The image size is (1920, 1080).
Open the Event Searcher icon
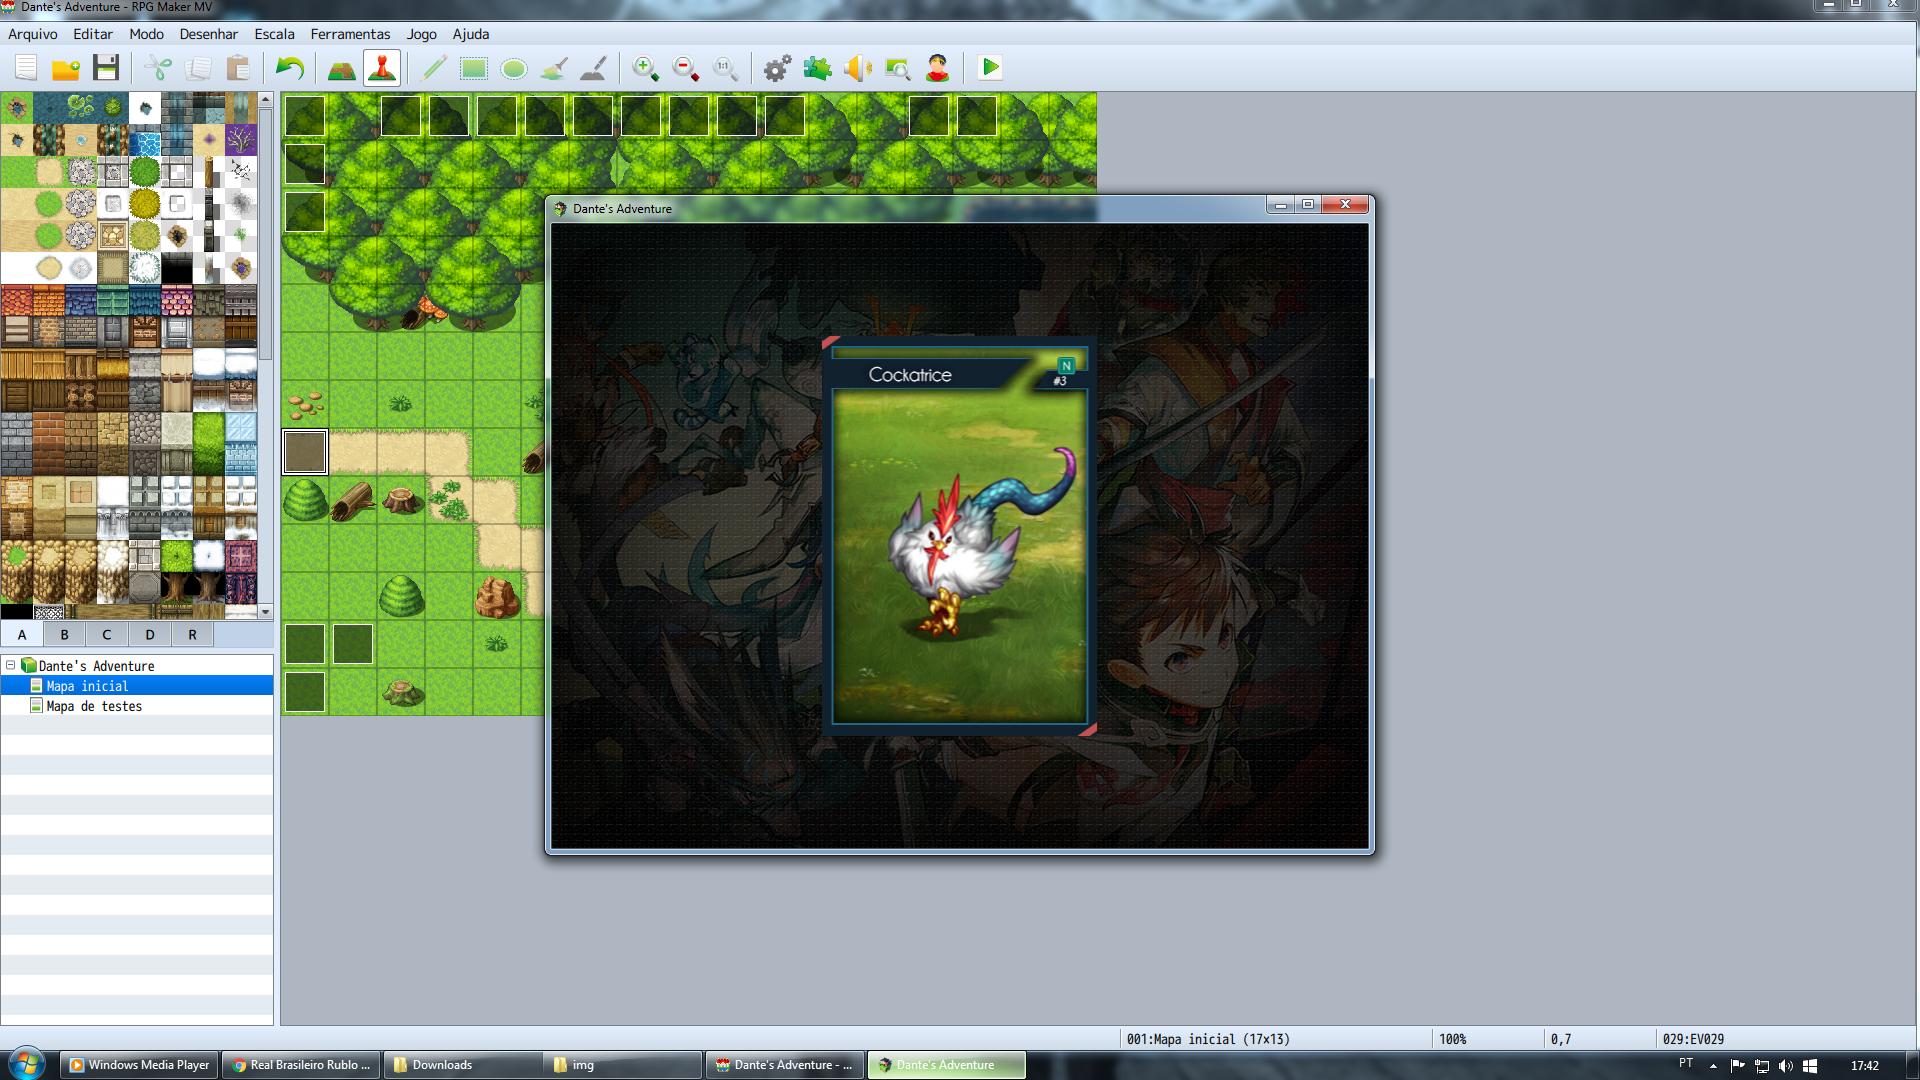click(x=898, y=68)
